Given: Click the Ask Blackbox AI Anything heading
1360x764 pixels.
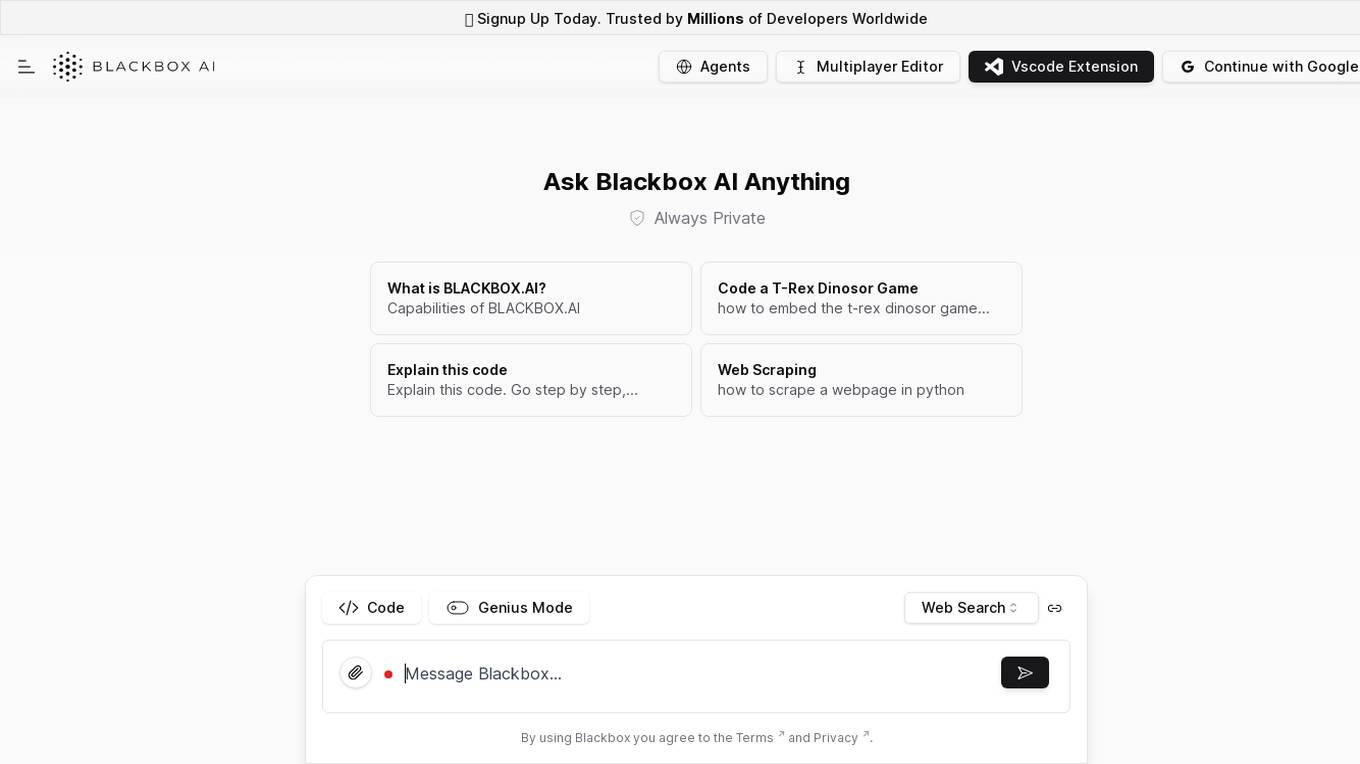Looking at the screenshot, I should coord(696,182).
